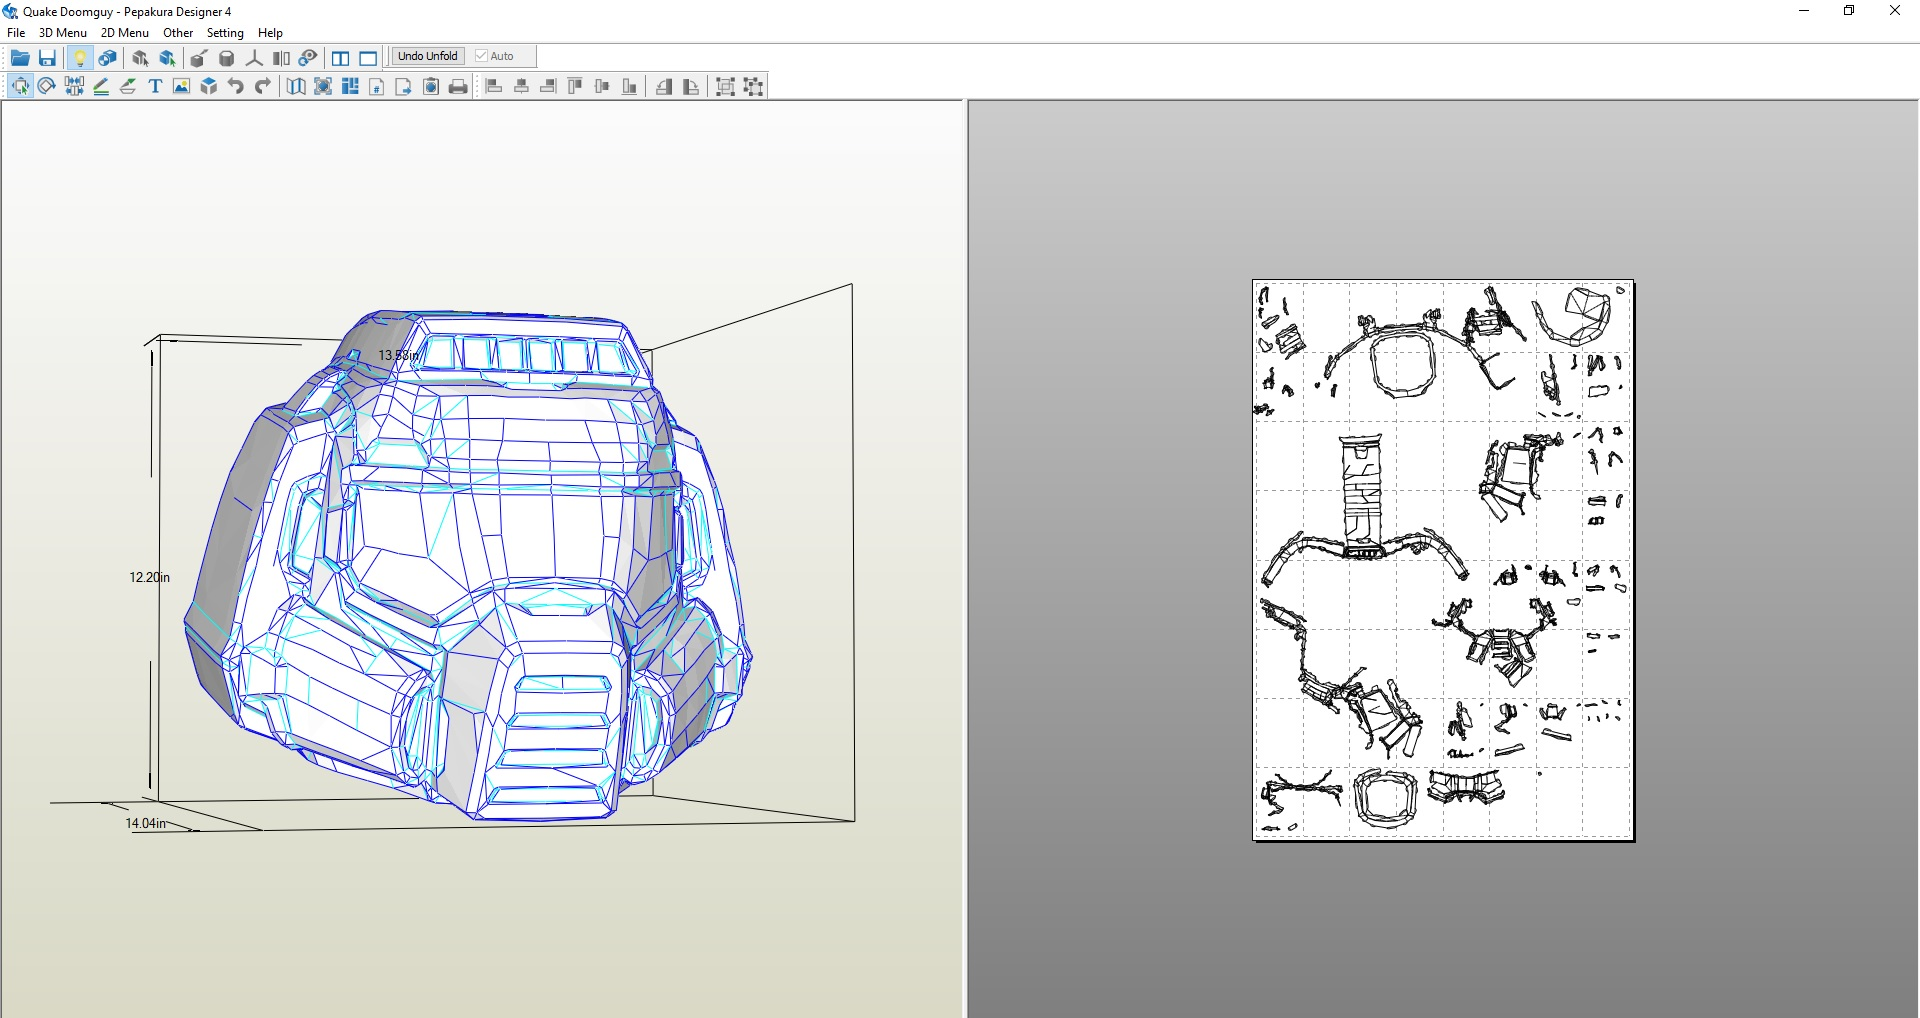1920x1018 pixels.
Task: Click the zoom-to-fit framed circle icon
Action: (323, 86)
